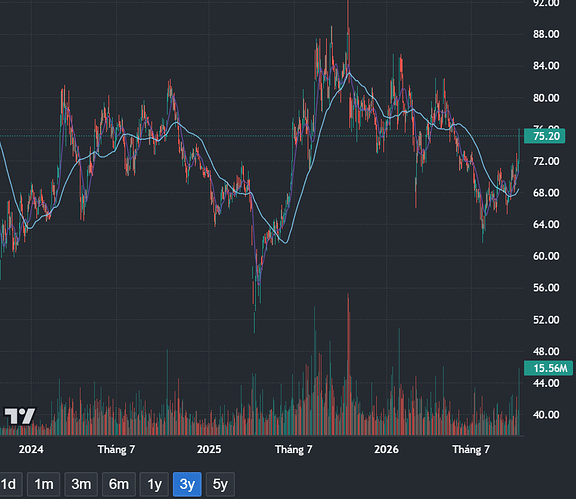The image size is (576, 499).
Task: Open the TradingView logo link
Action: [x=20, y=416]
